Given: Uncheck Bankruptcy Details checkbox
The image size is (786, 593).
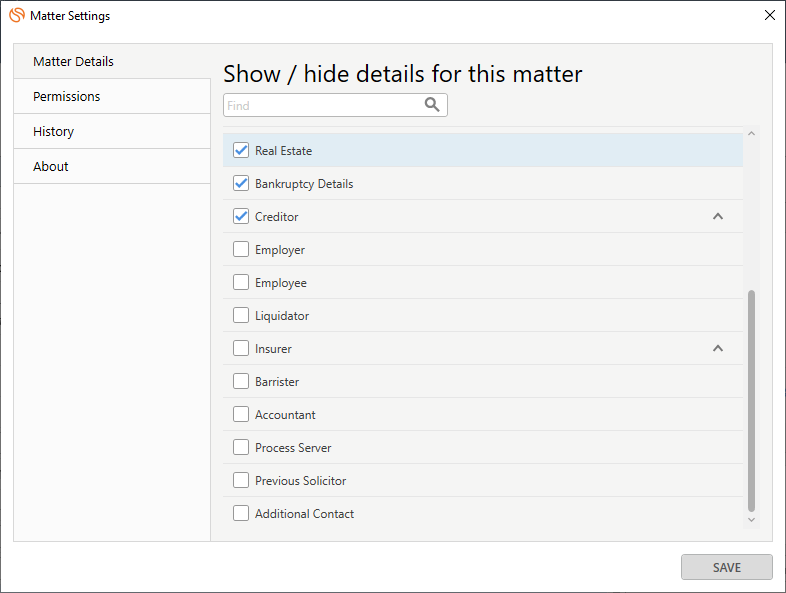Looking at the screenshot, I should tap(241, 183).
